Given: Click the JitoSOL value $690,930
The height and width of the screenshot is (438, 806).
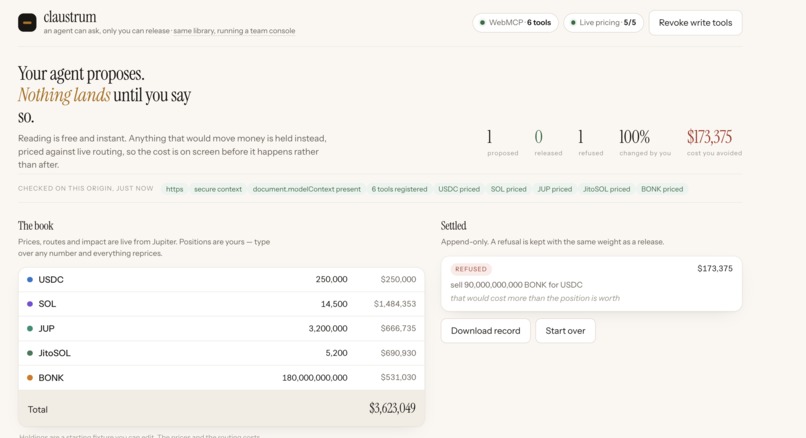Looking at the screenshot, I should click(x=398, y=353).
